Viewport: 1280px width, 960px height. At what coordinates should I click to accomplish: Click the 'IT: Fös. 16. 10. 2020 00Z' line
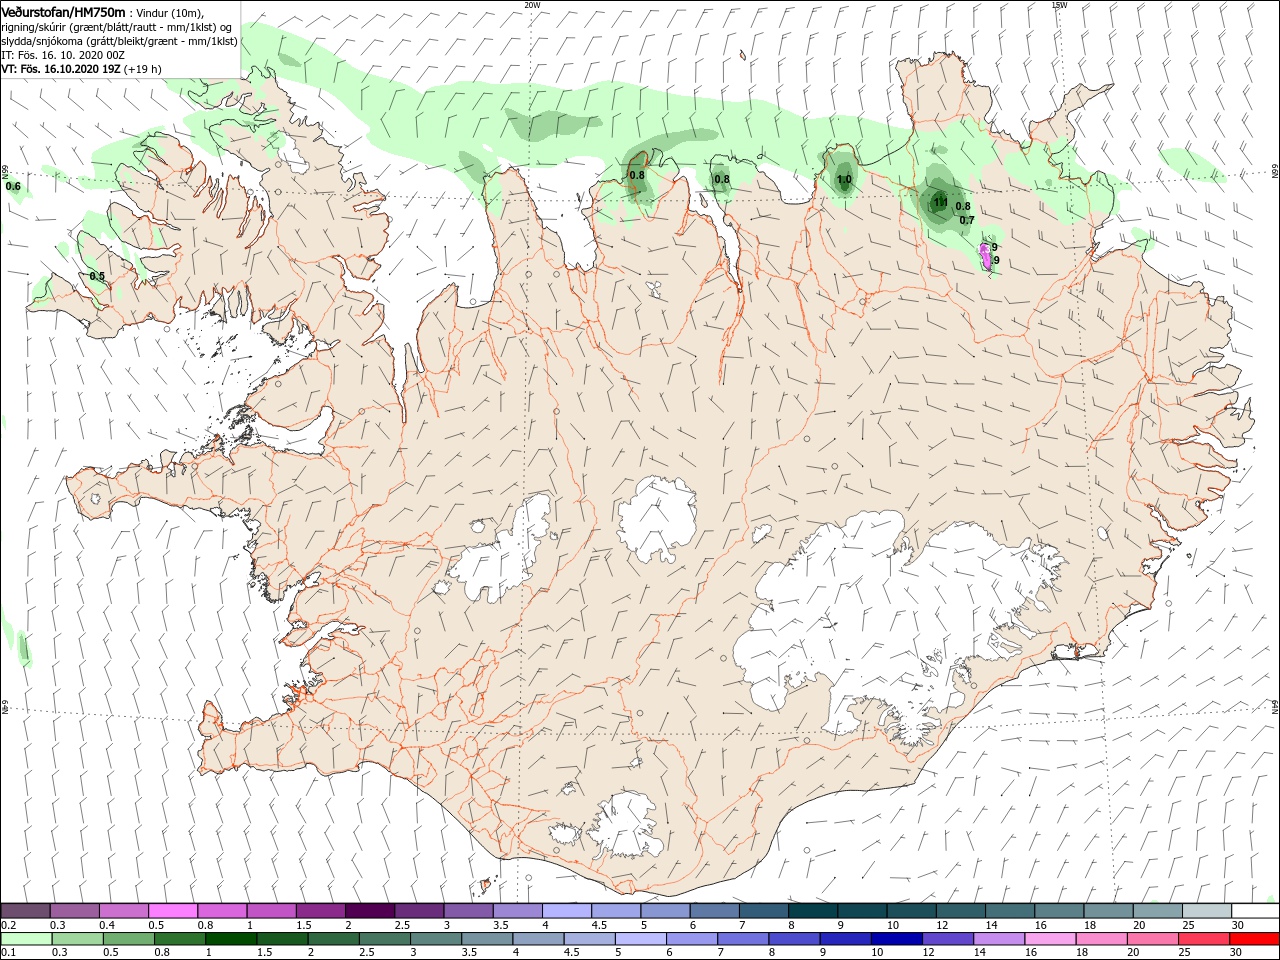(x=63, y=55)
